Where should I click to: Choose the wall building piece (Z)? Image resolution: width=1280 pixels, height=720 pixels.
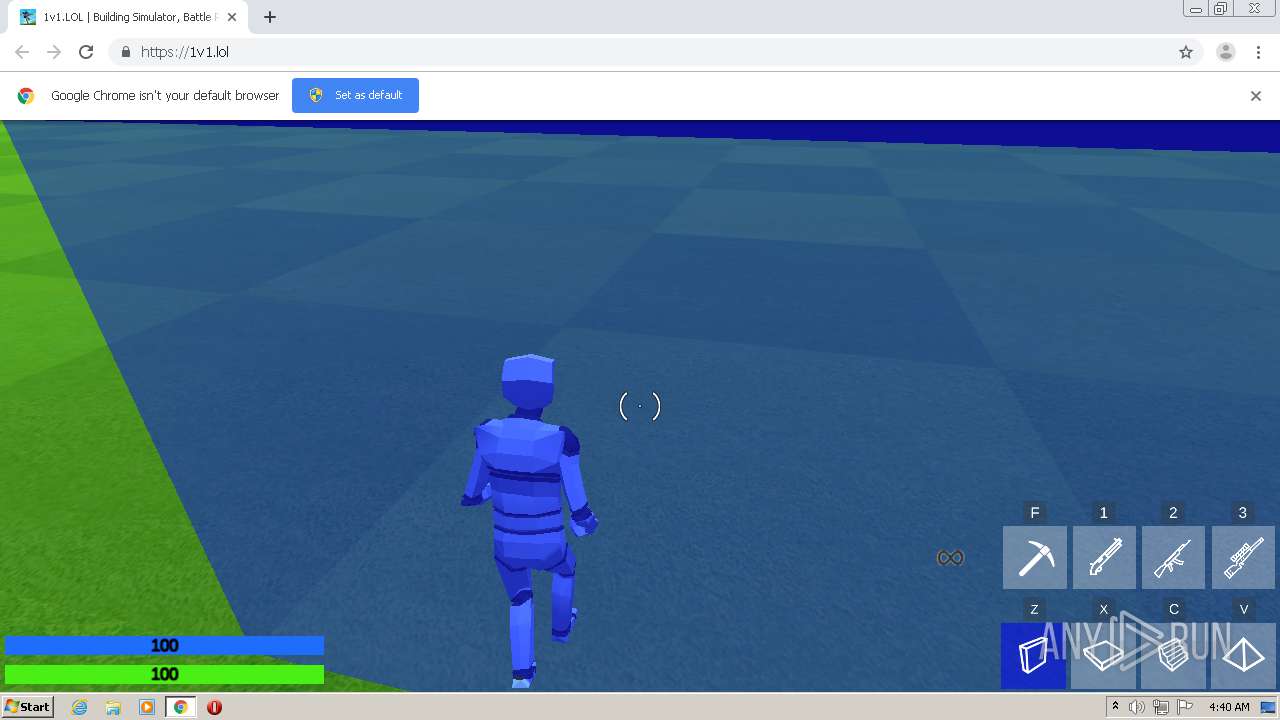pos(1033,656)
